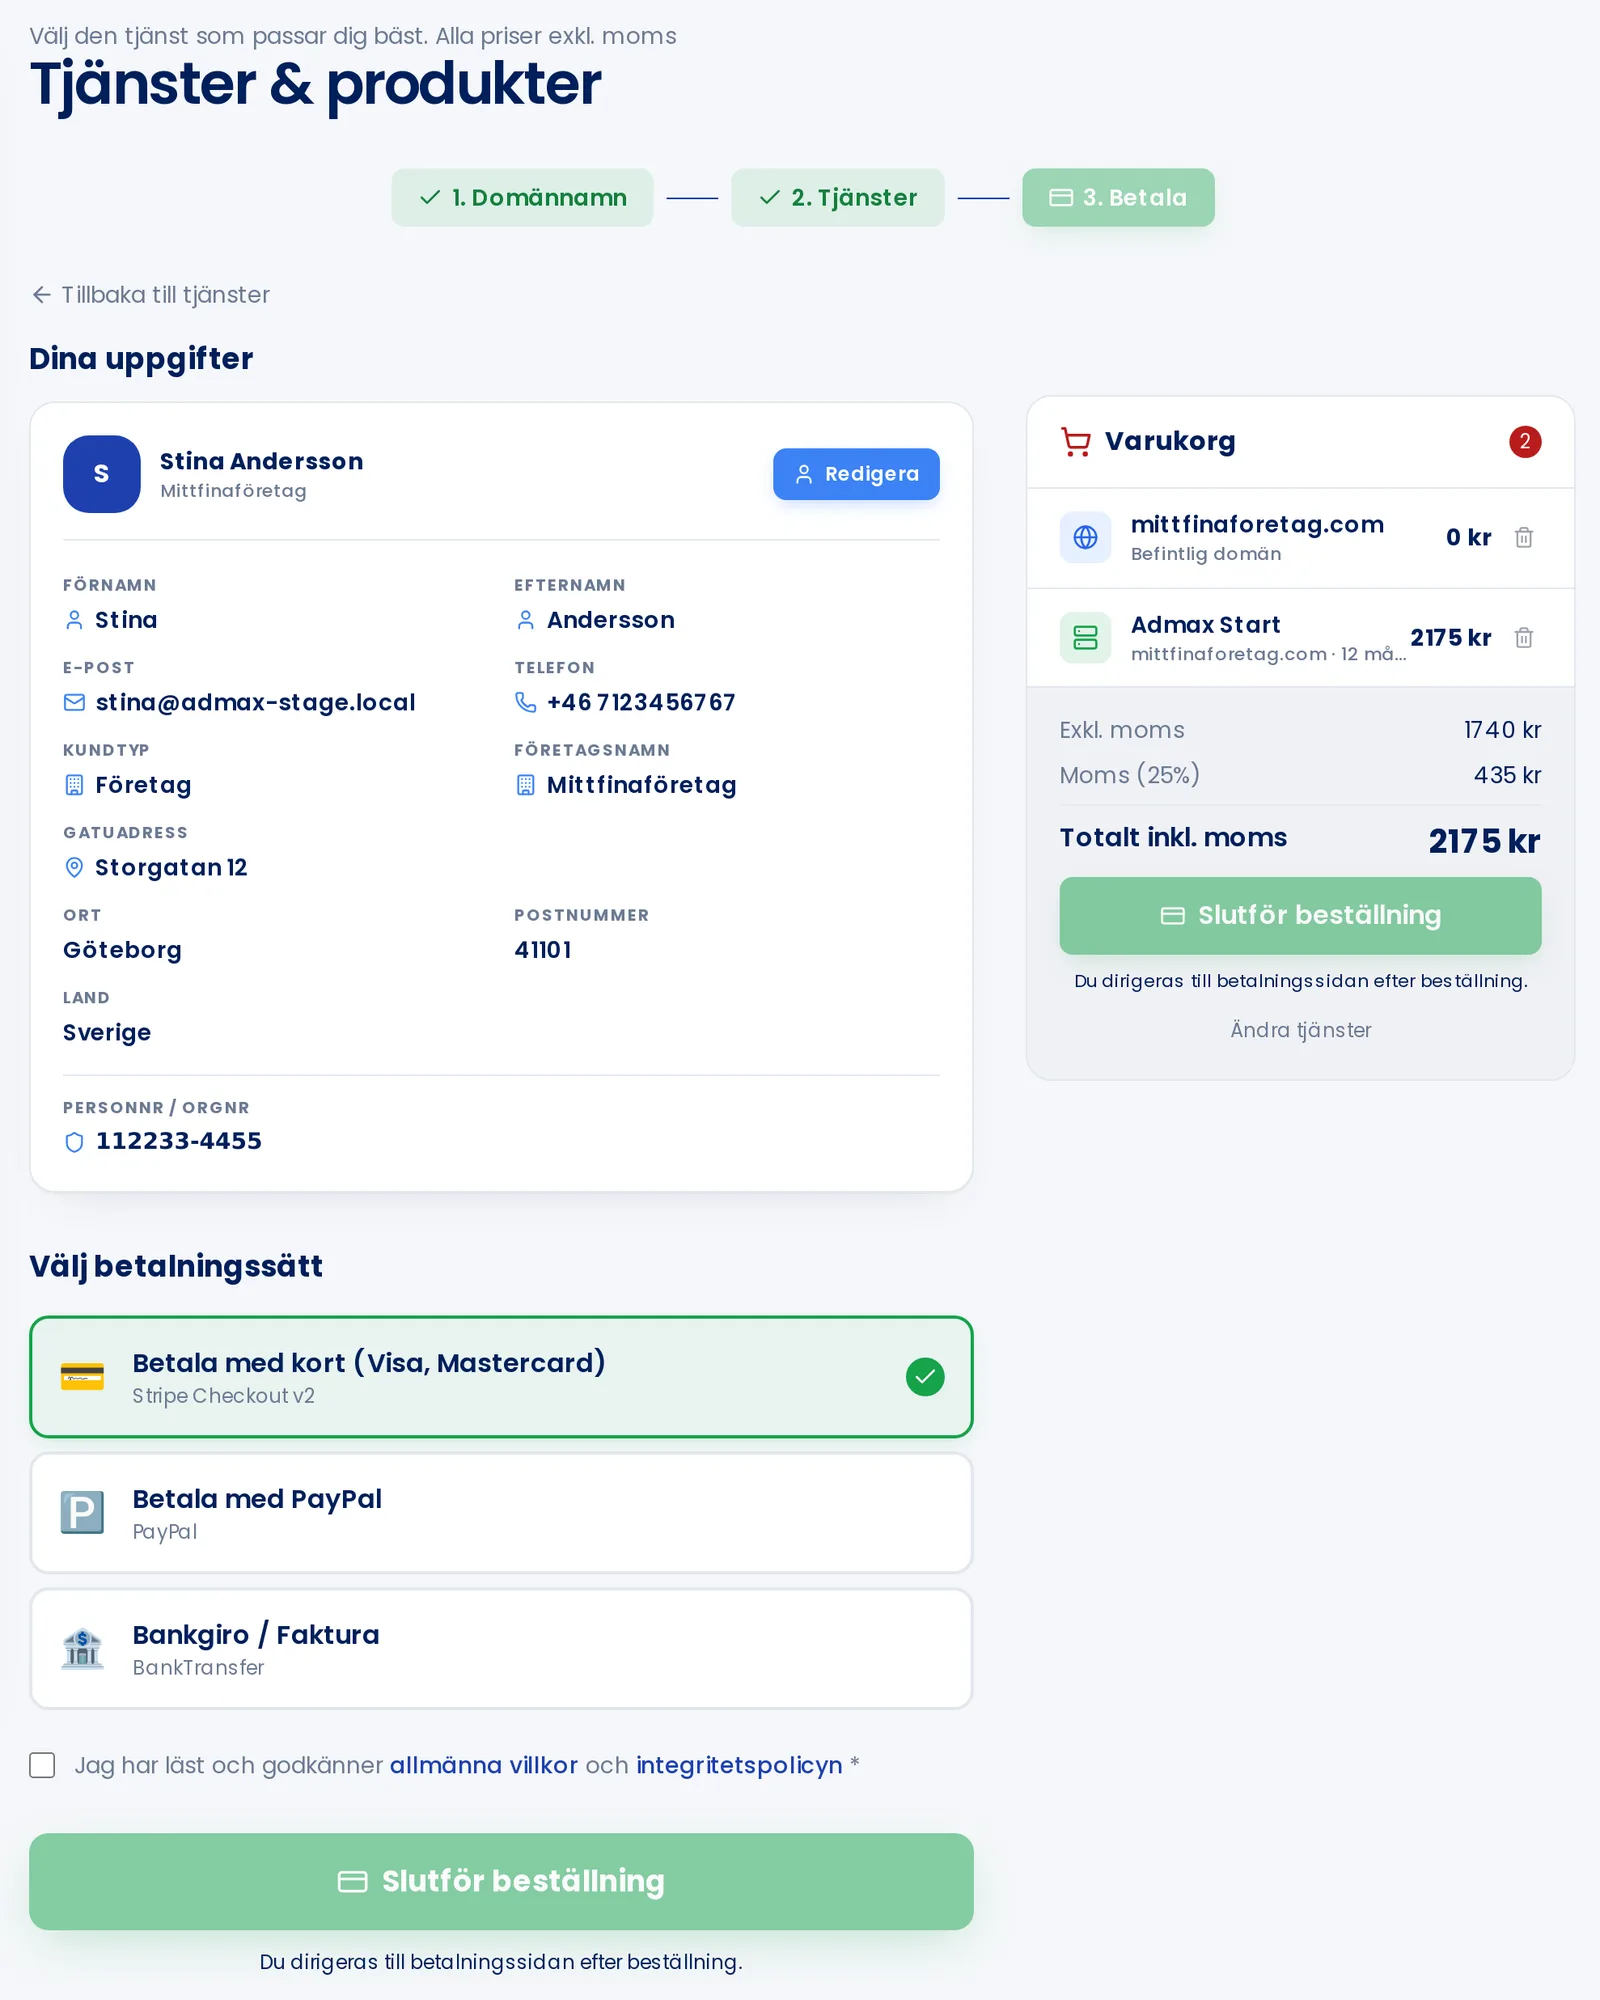Click the envelope icon next to email

[x=74, y=703]
